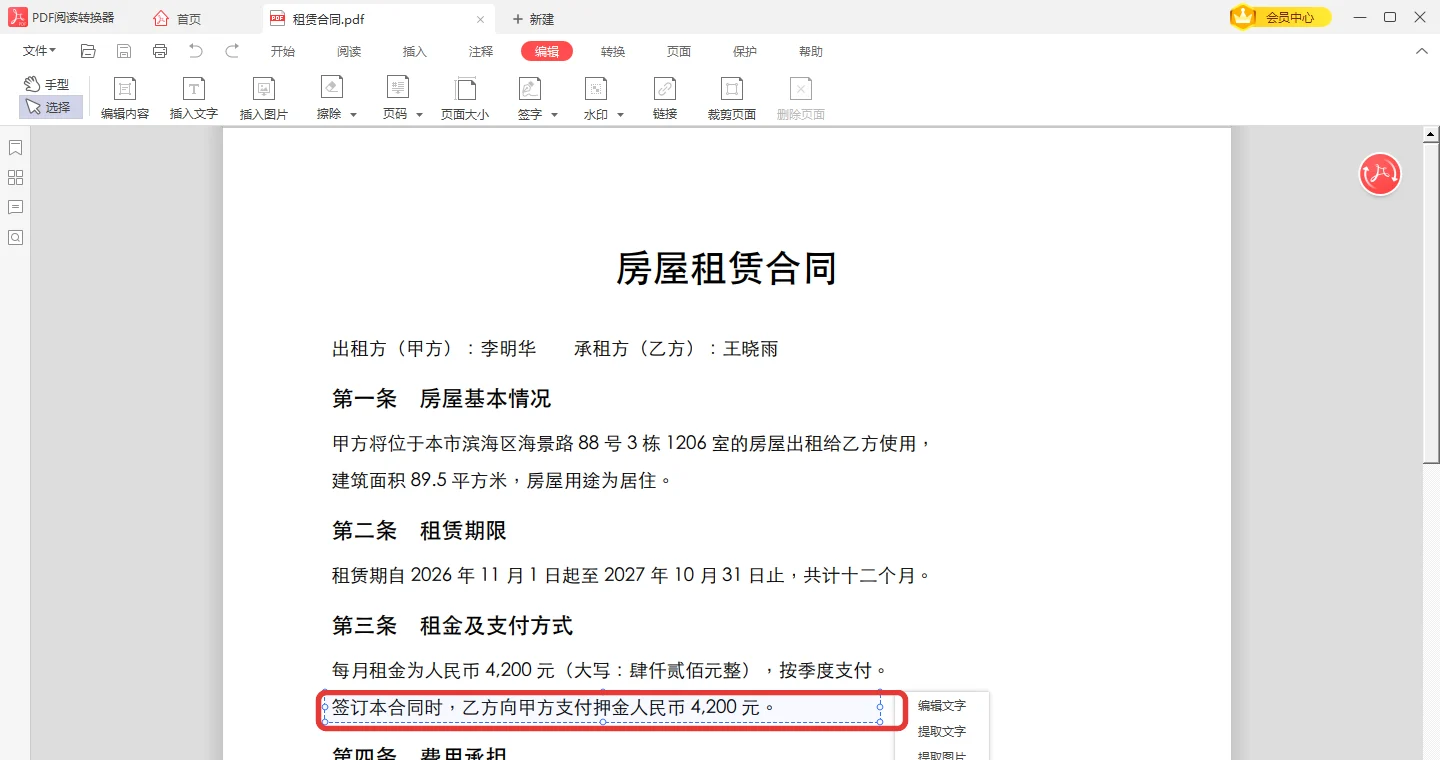1440x760 pixels.
Task: Expand the 页码 dropdown arrow
Action: tap(419, 115)
